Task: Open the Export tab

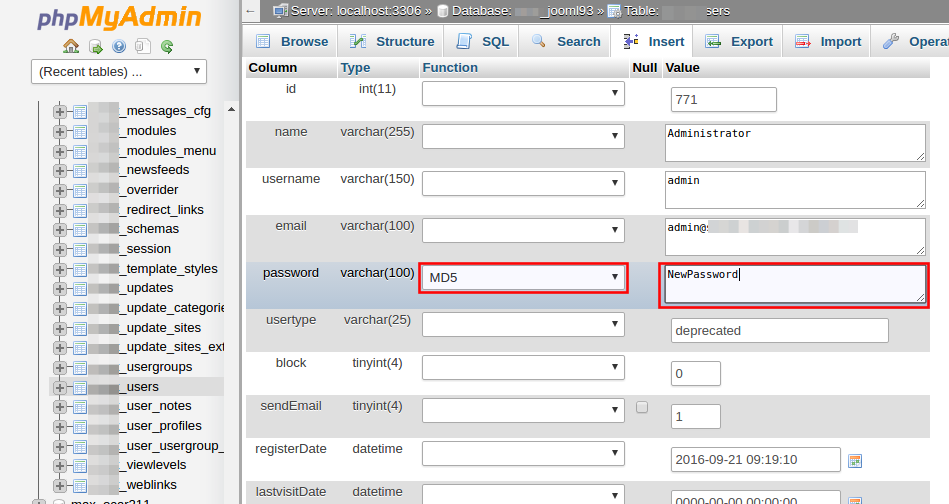Action: click(739, 42)
